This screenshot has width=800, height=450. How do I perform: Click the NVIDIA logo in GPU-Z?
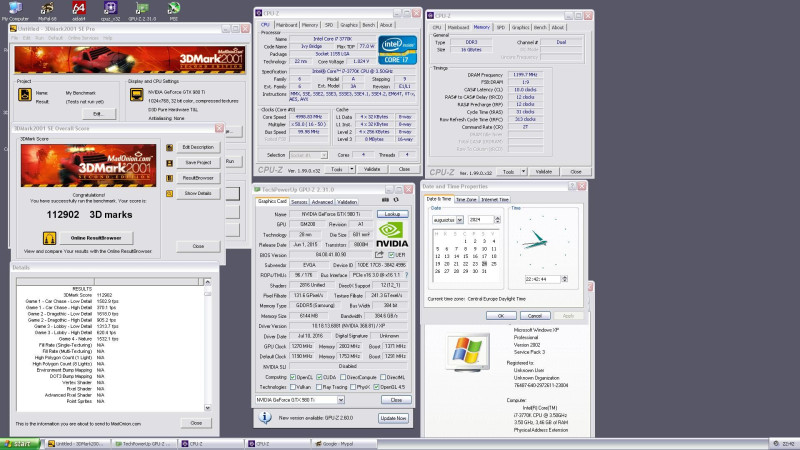(x=392, y=234)
